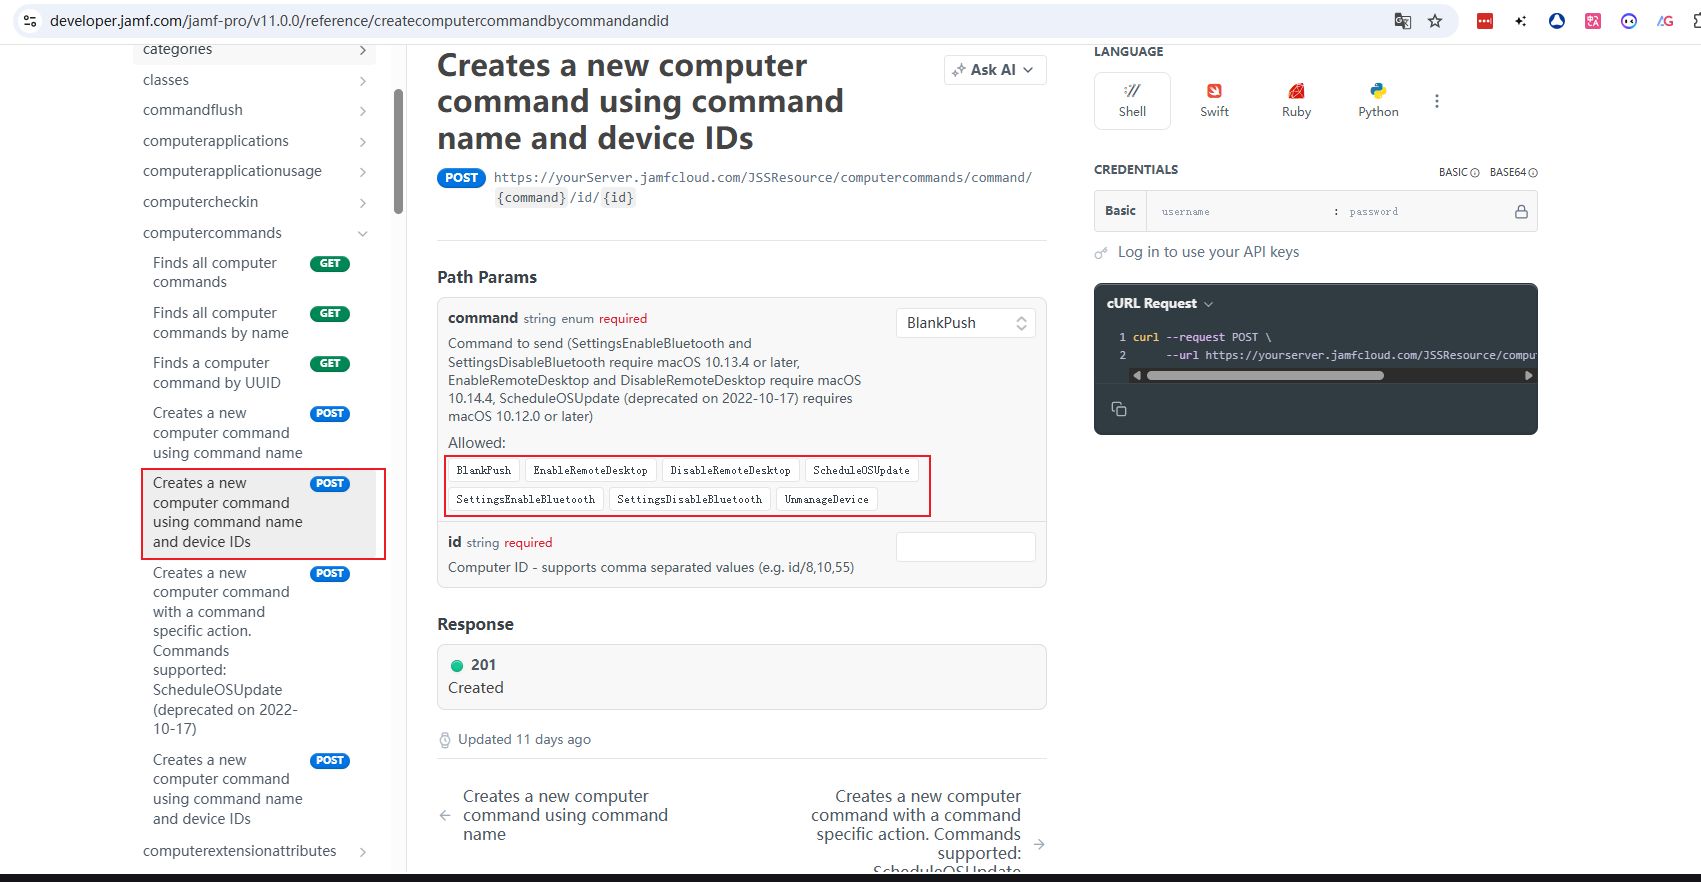Open the Ask AI menu

coord(994,70)
